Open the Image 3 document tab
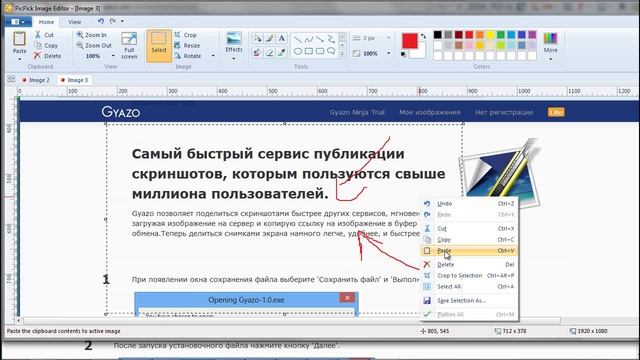 point(74,80)
